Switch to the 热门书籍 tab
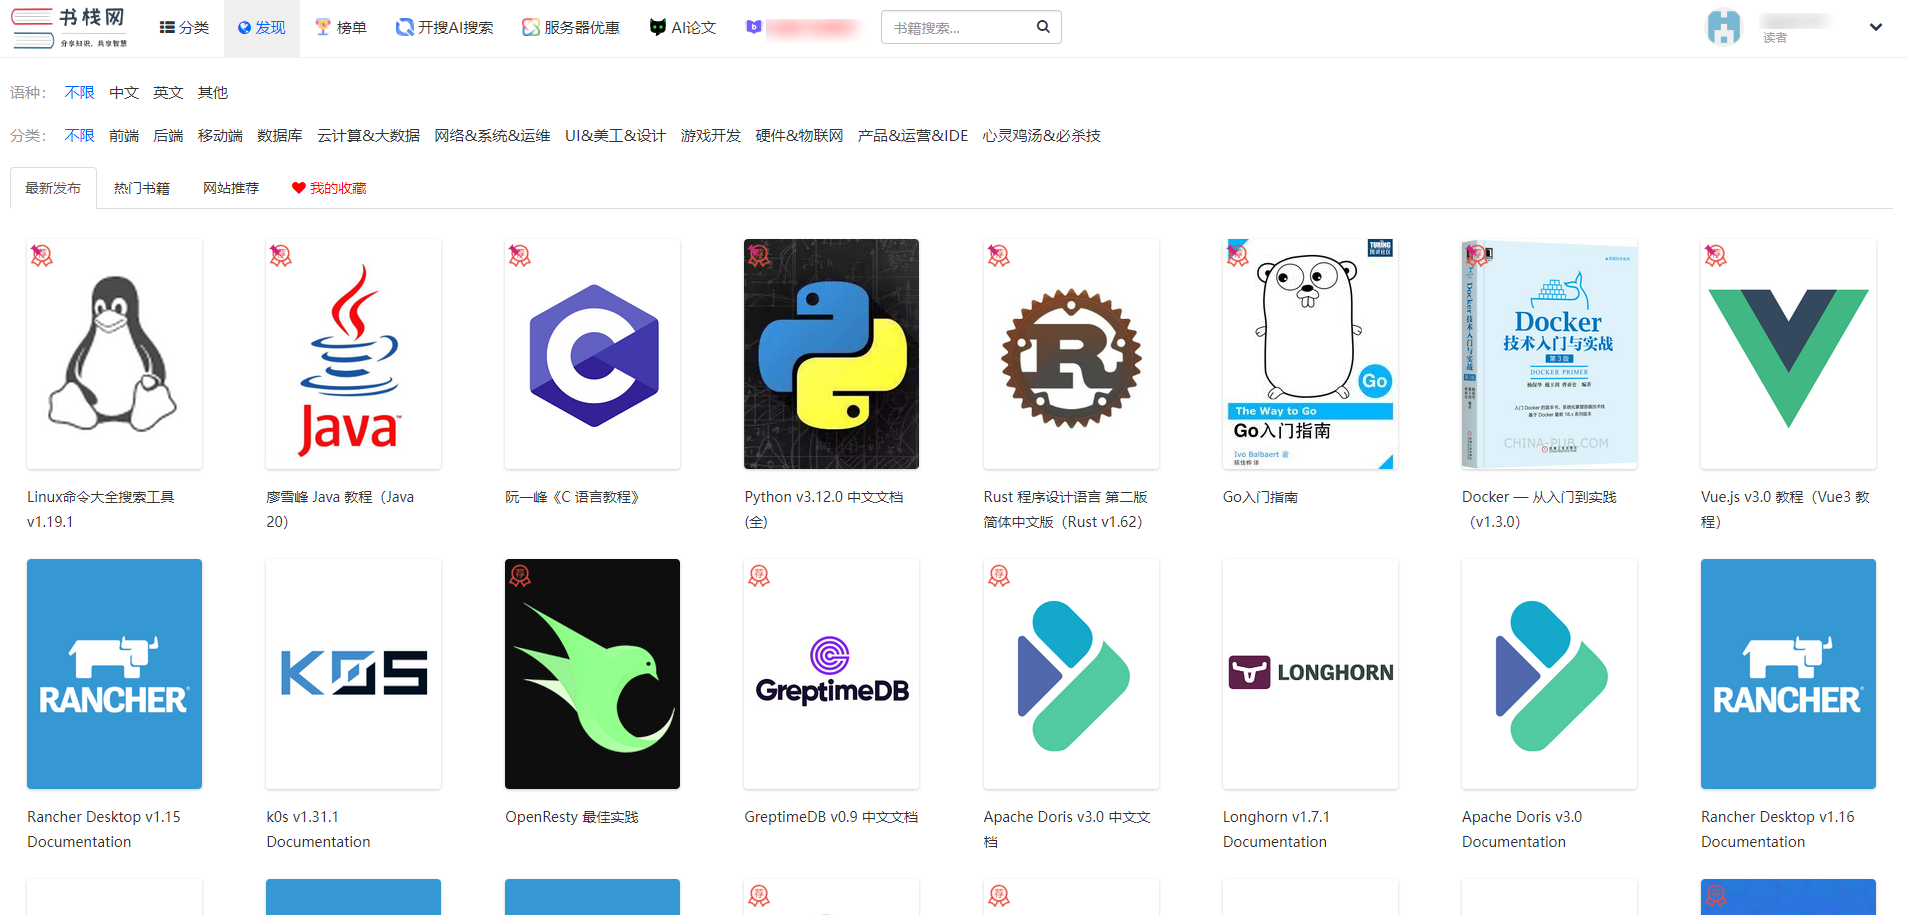1907x915 pixels. click(142, 188)
